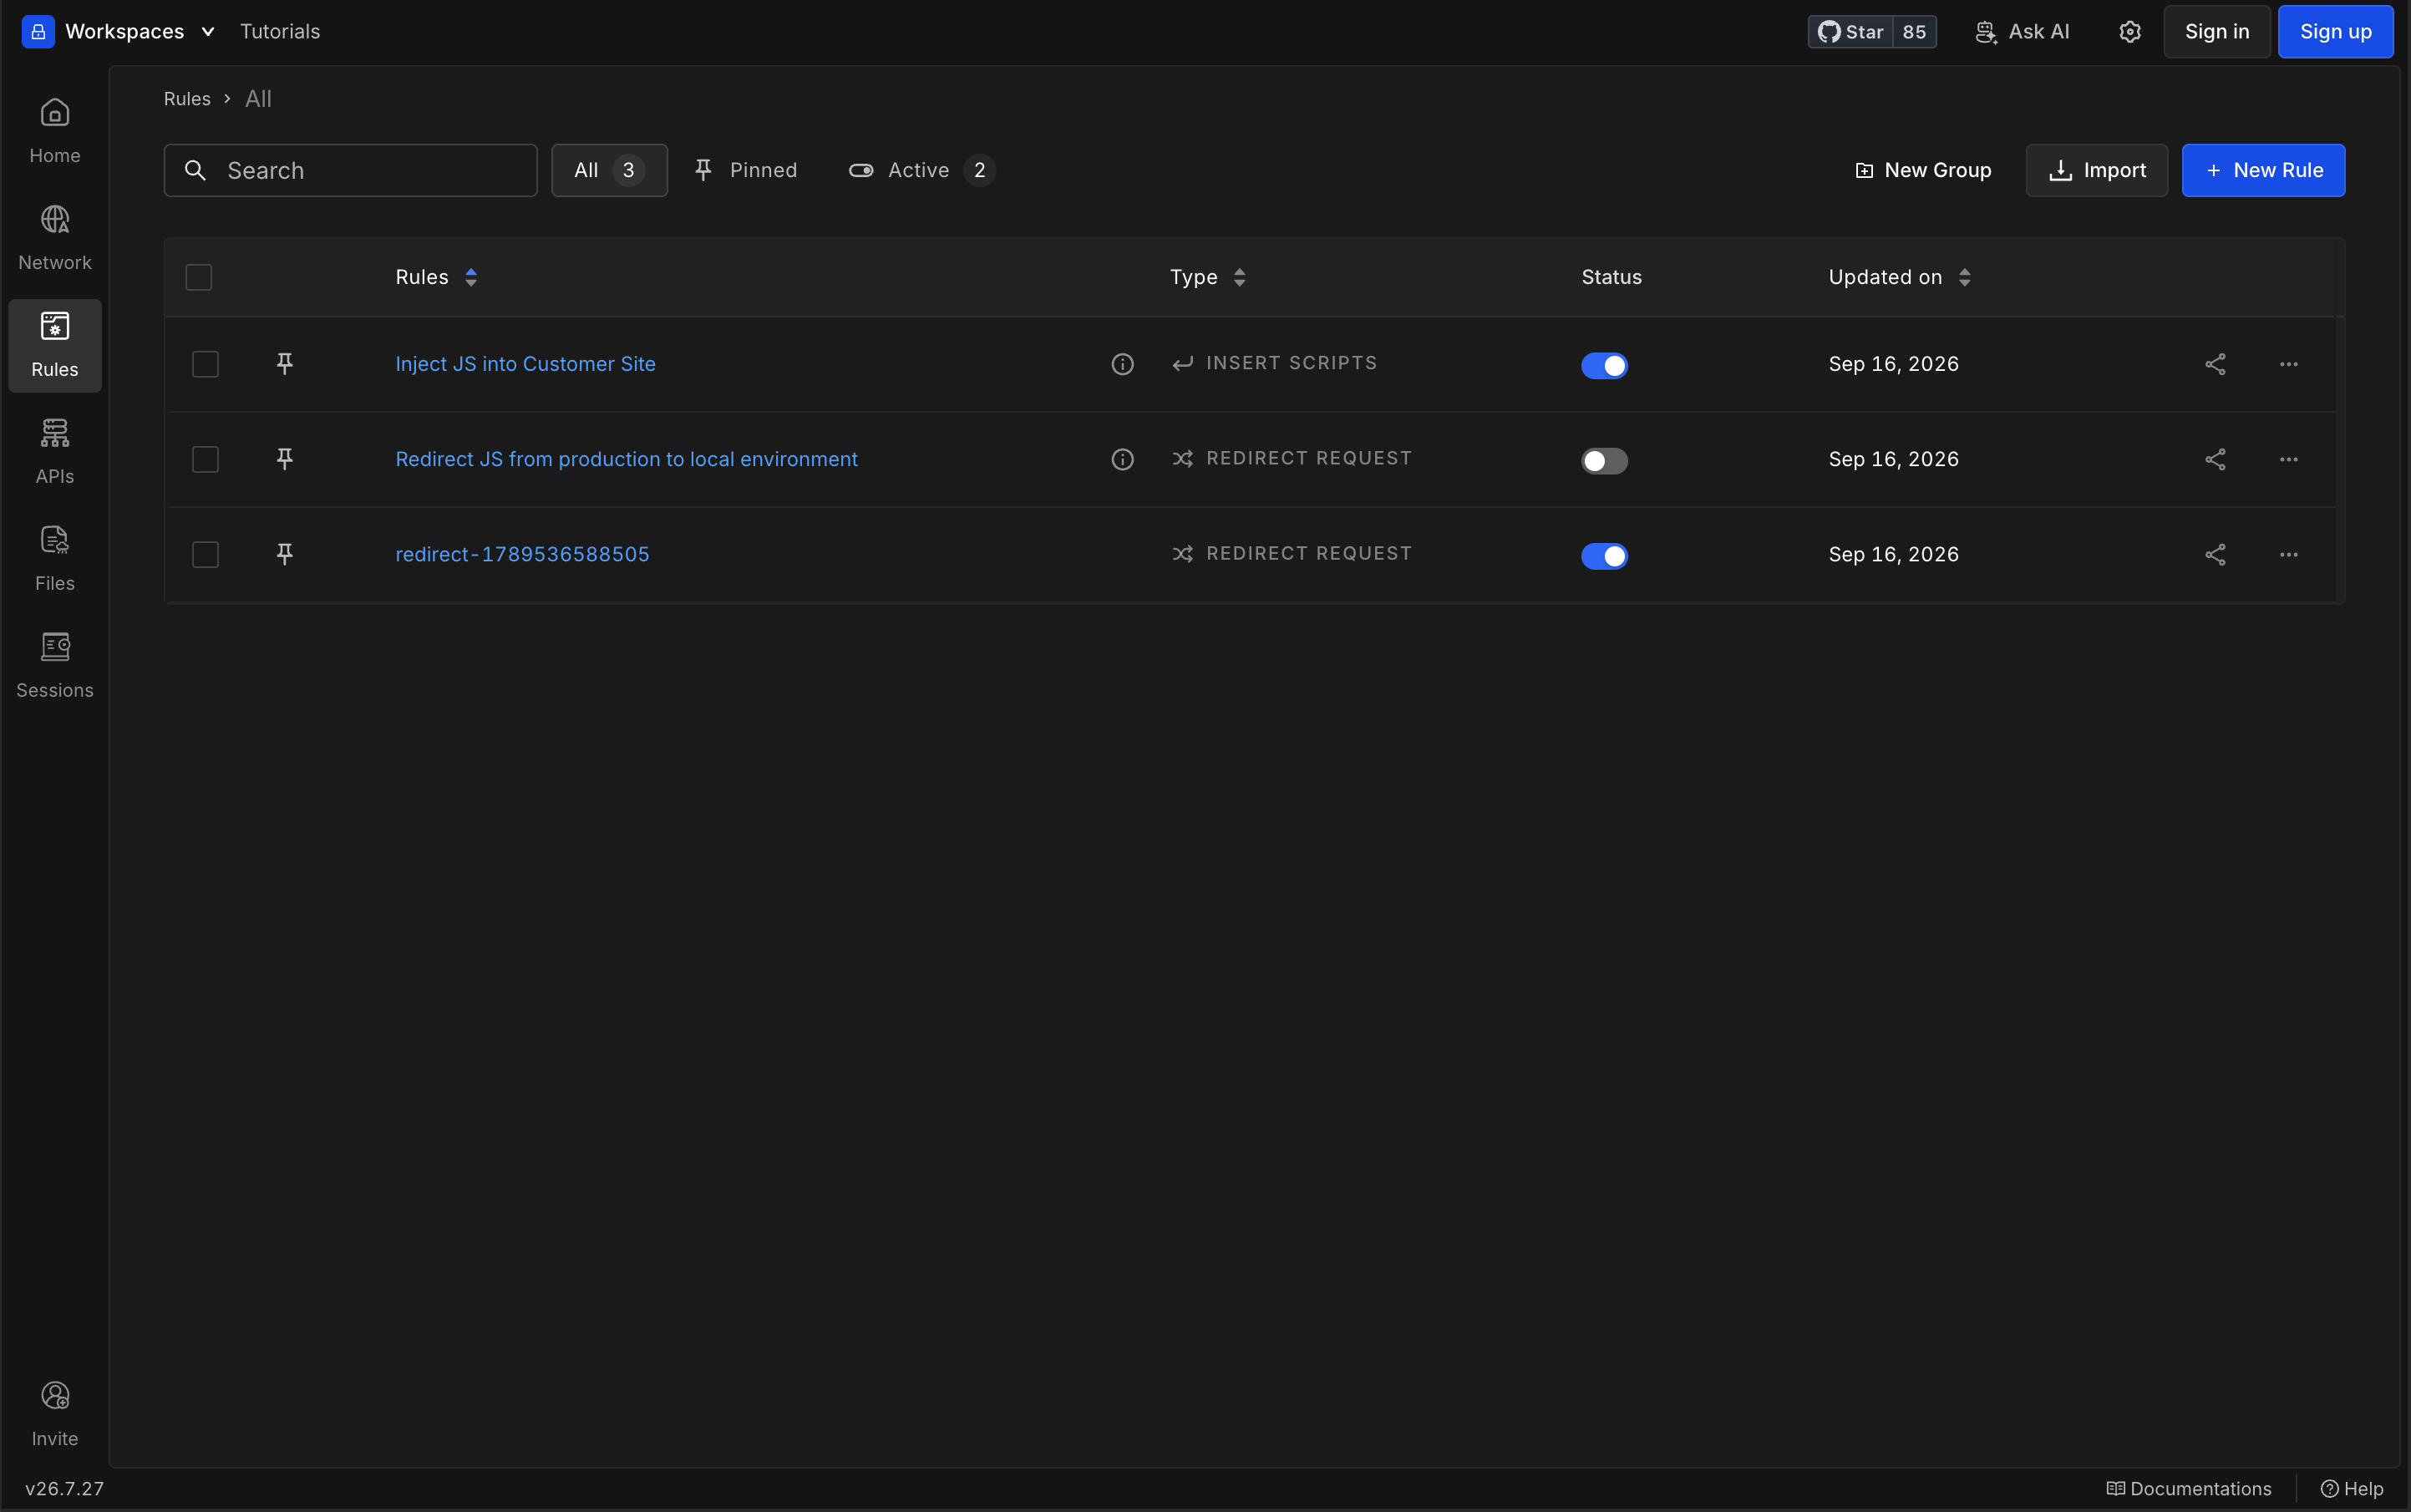2411x1512 pixels.
Task: Click the Status column header
Action: [x=1611, y=277]
